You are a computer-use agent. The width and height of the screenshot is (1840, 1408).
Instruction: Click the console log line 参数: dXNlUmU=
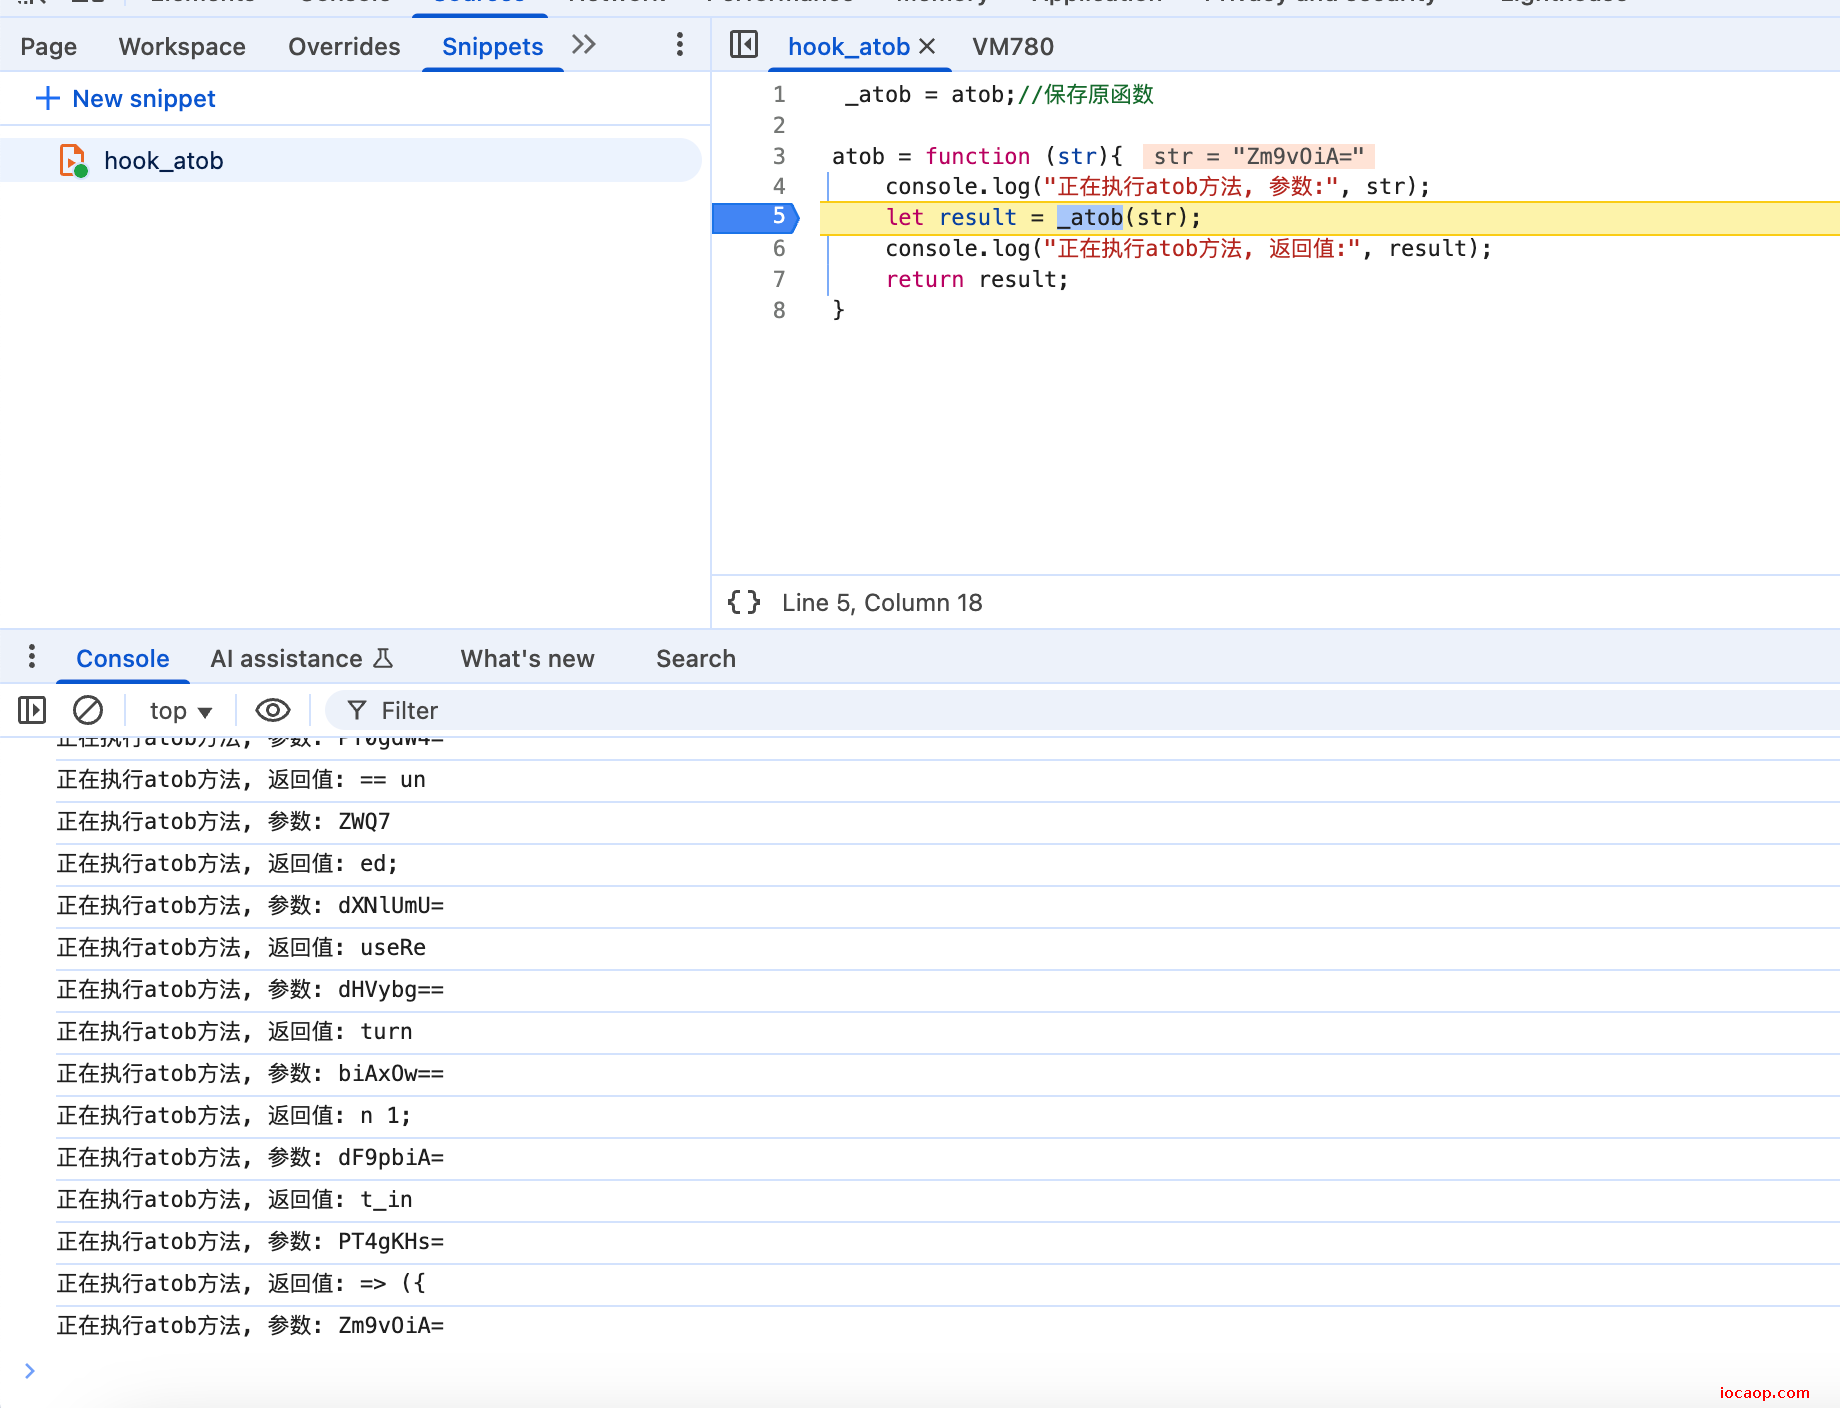click(x=948, y=906)
